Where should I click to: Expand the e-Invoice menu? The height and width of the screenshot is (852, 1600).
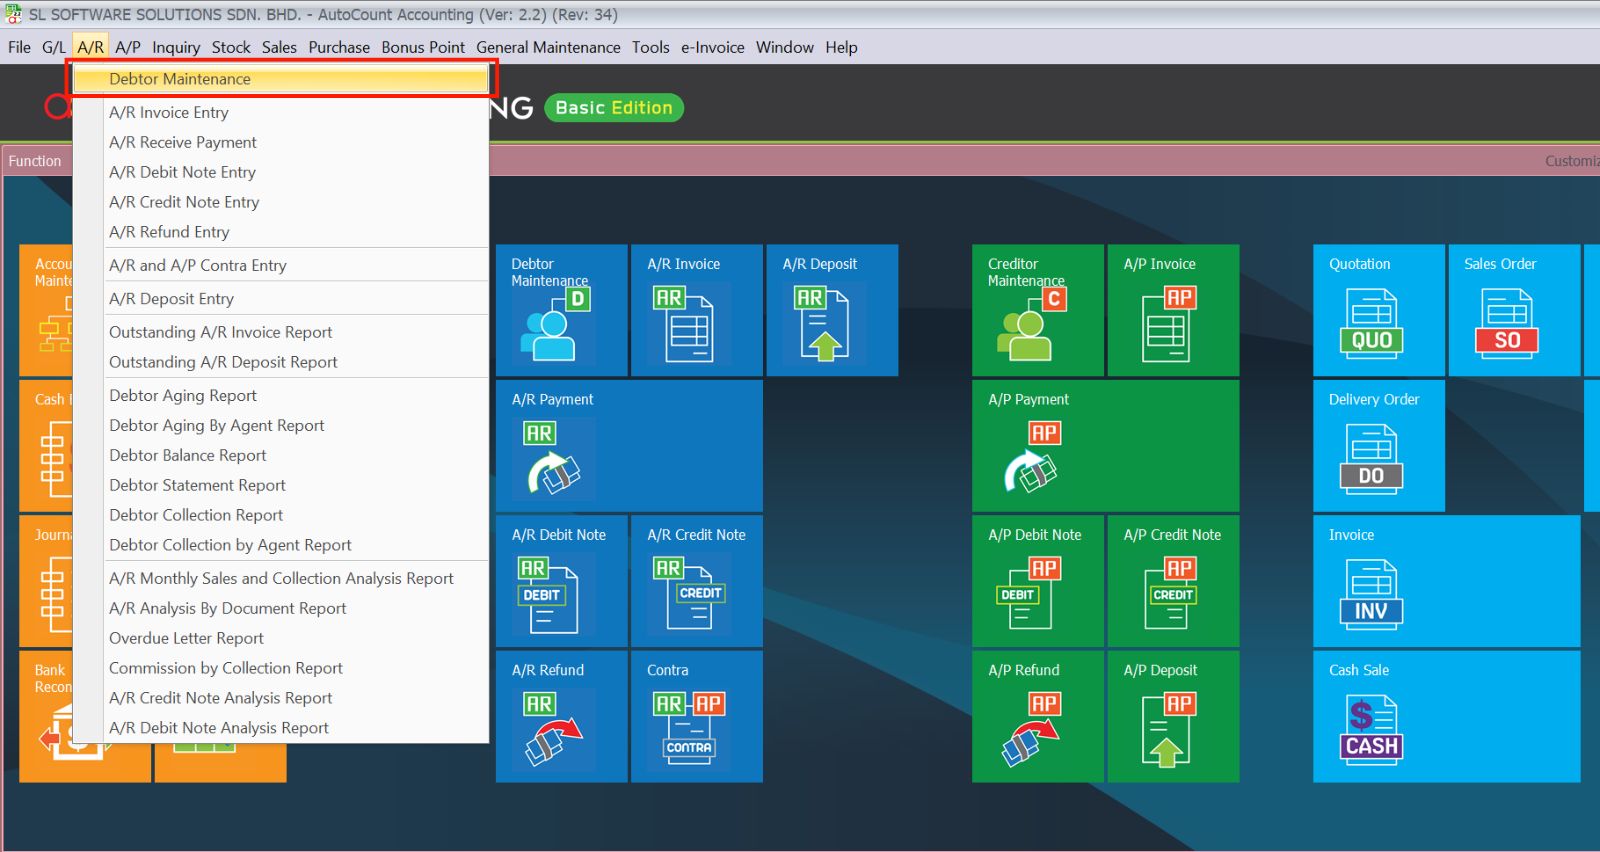(712, 47)
